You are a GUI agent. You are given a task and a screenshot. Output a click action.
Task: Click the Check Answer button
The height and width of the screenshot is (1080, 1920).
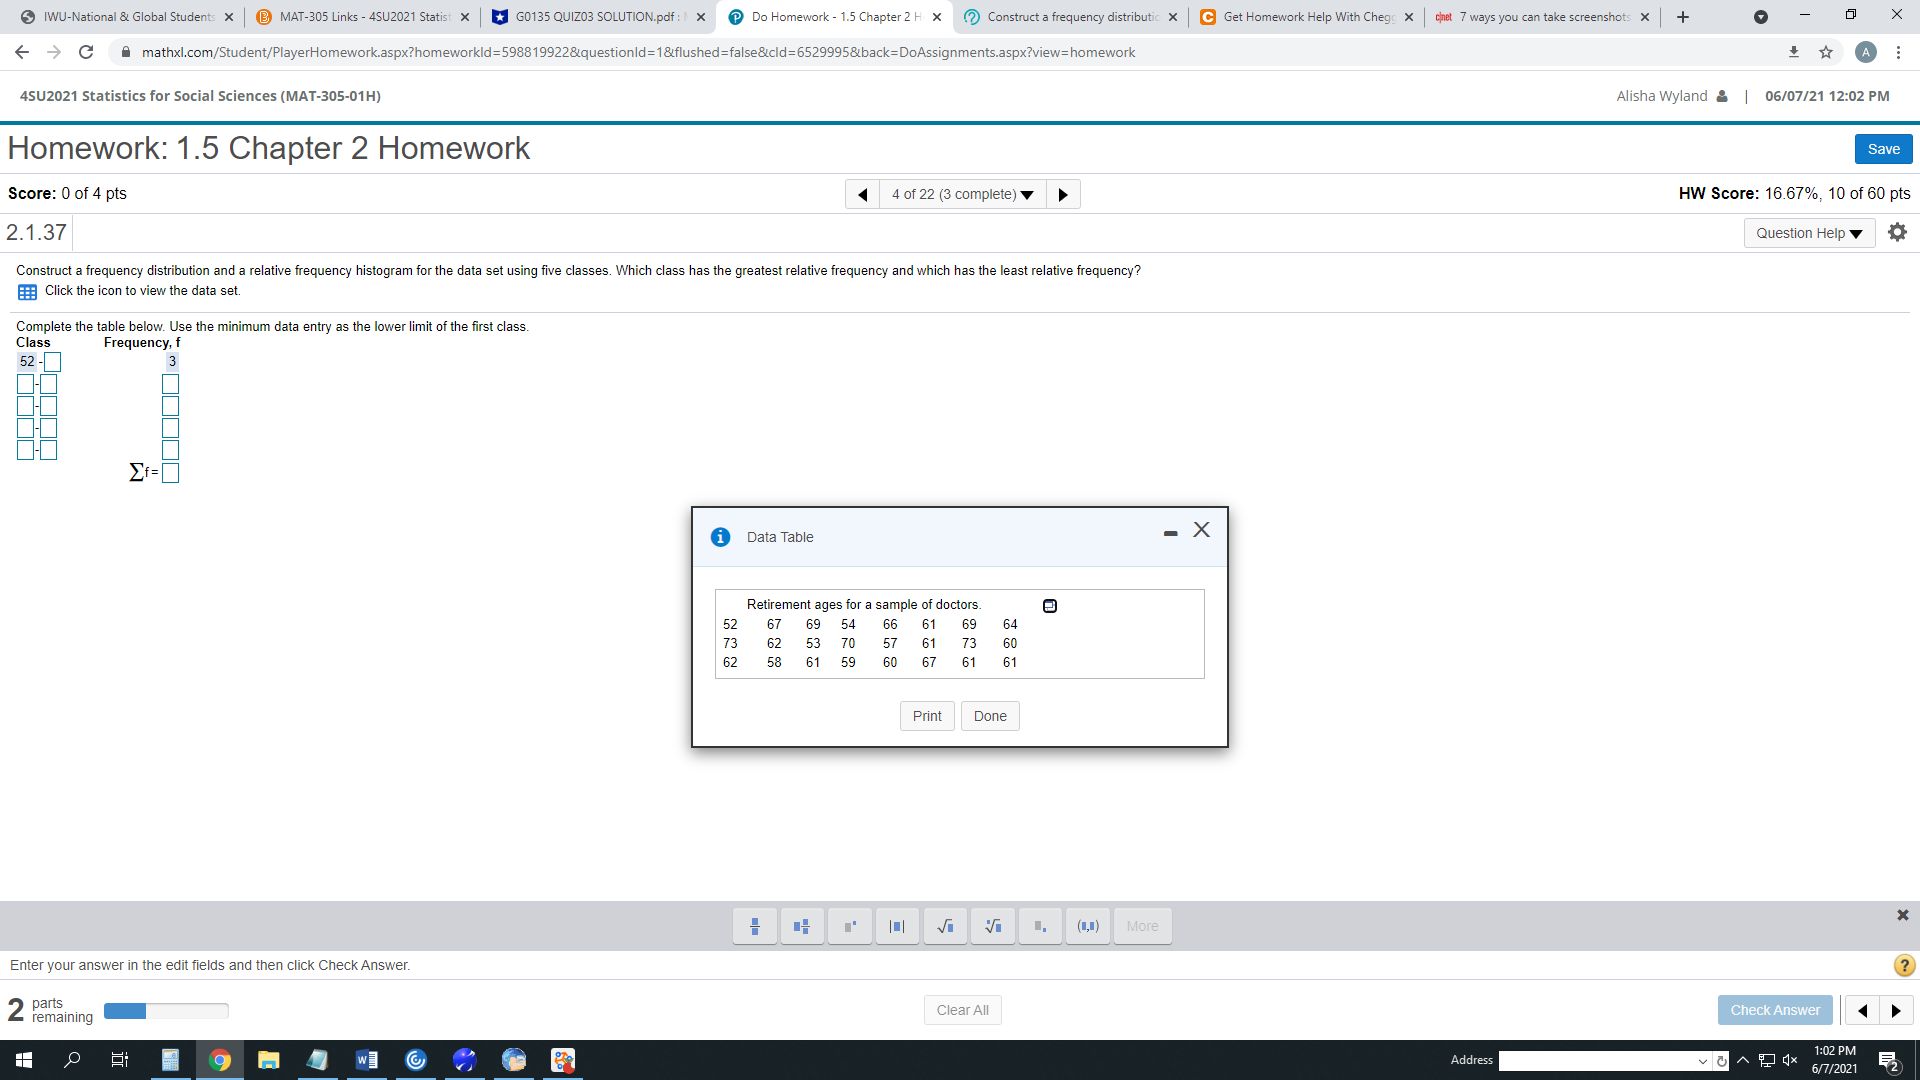click(1775, 1010)
